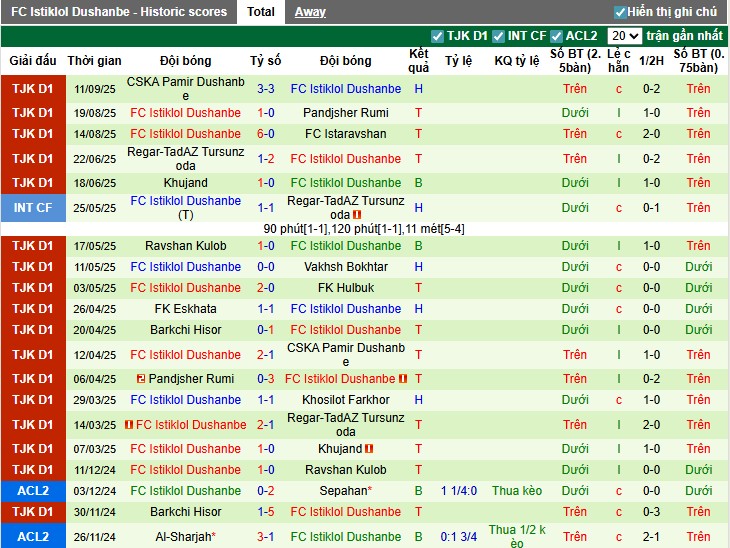The width and height of the screenshot is (730, 548).
Task: Open the 0-2 score against Sepahan
Action: pyautogui.click(x=265, y=491)
